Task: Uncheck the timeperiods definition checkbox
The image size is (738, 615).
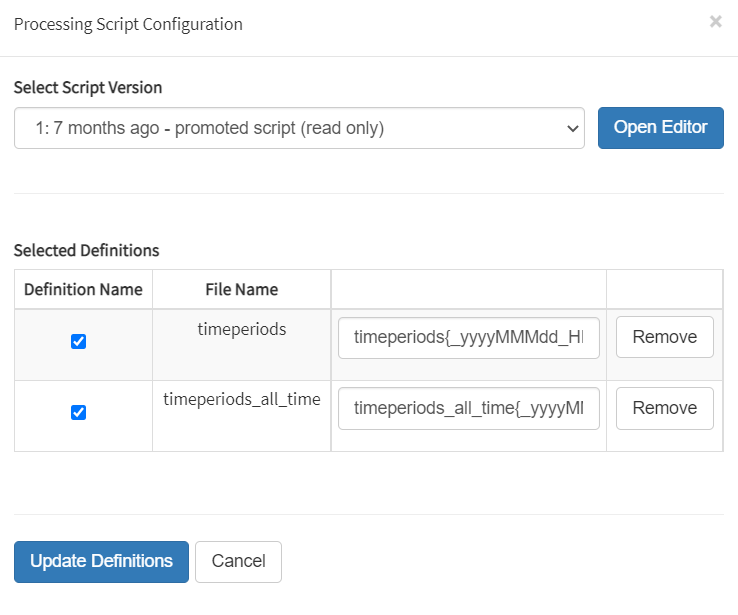Action: (79, 341)
